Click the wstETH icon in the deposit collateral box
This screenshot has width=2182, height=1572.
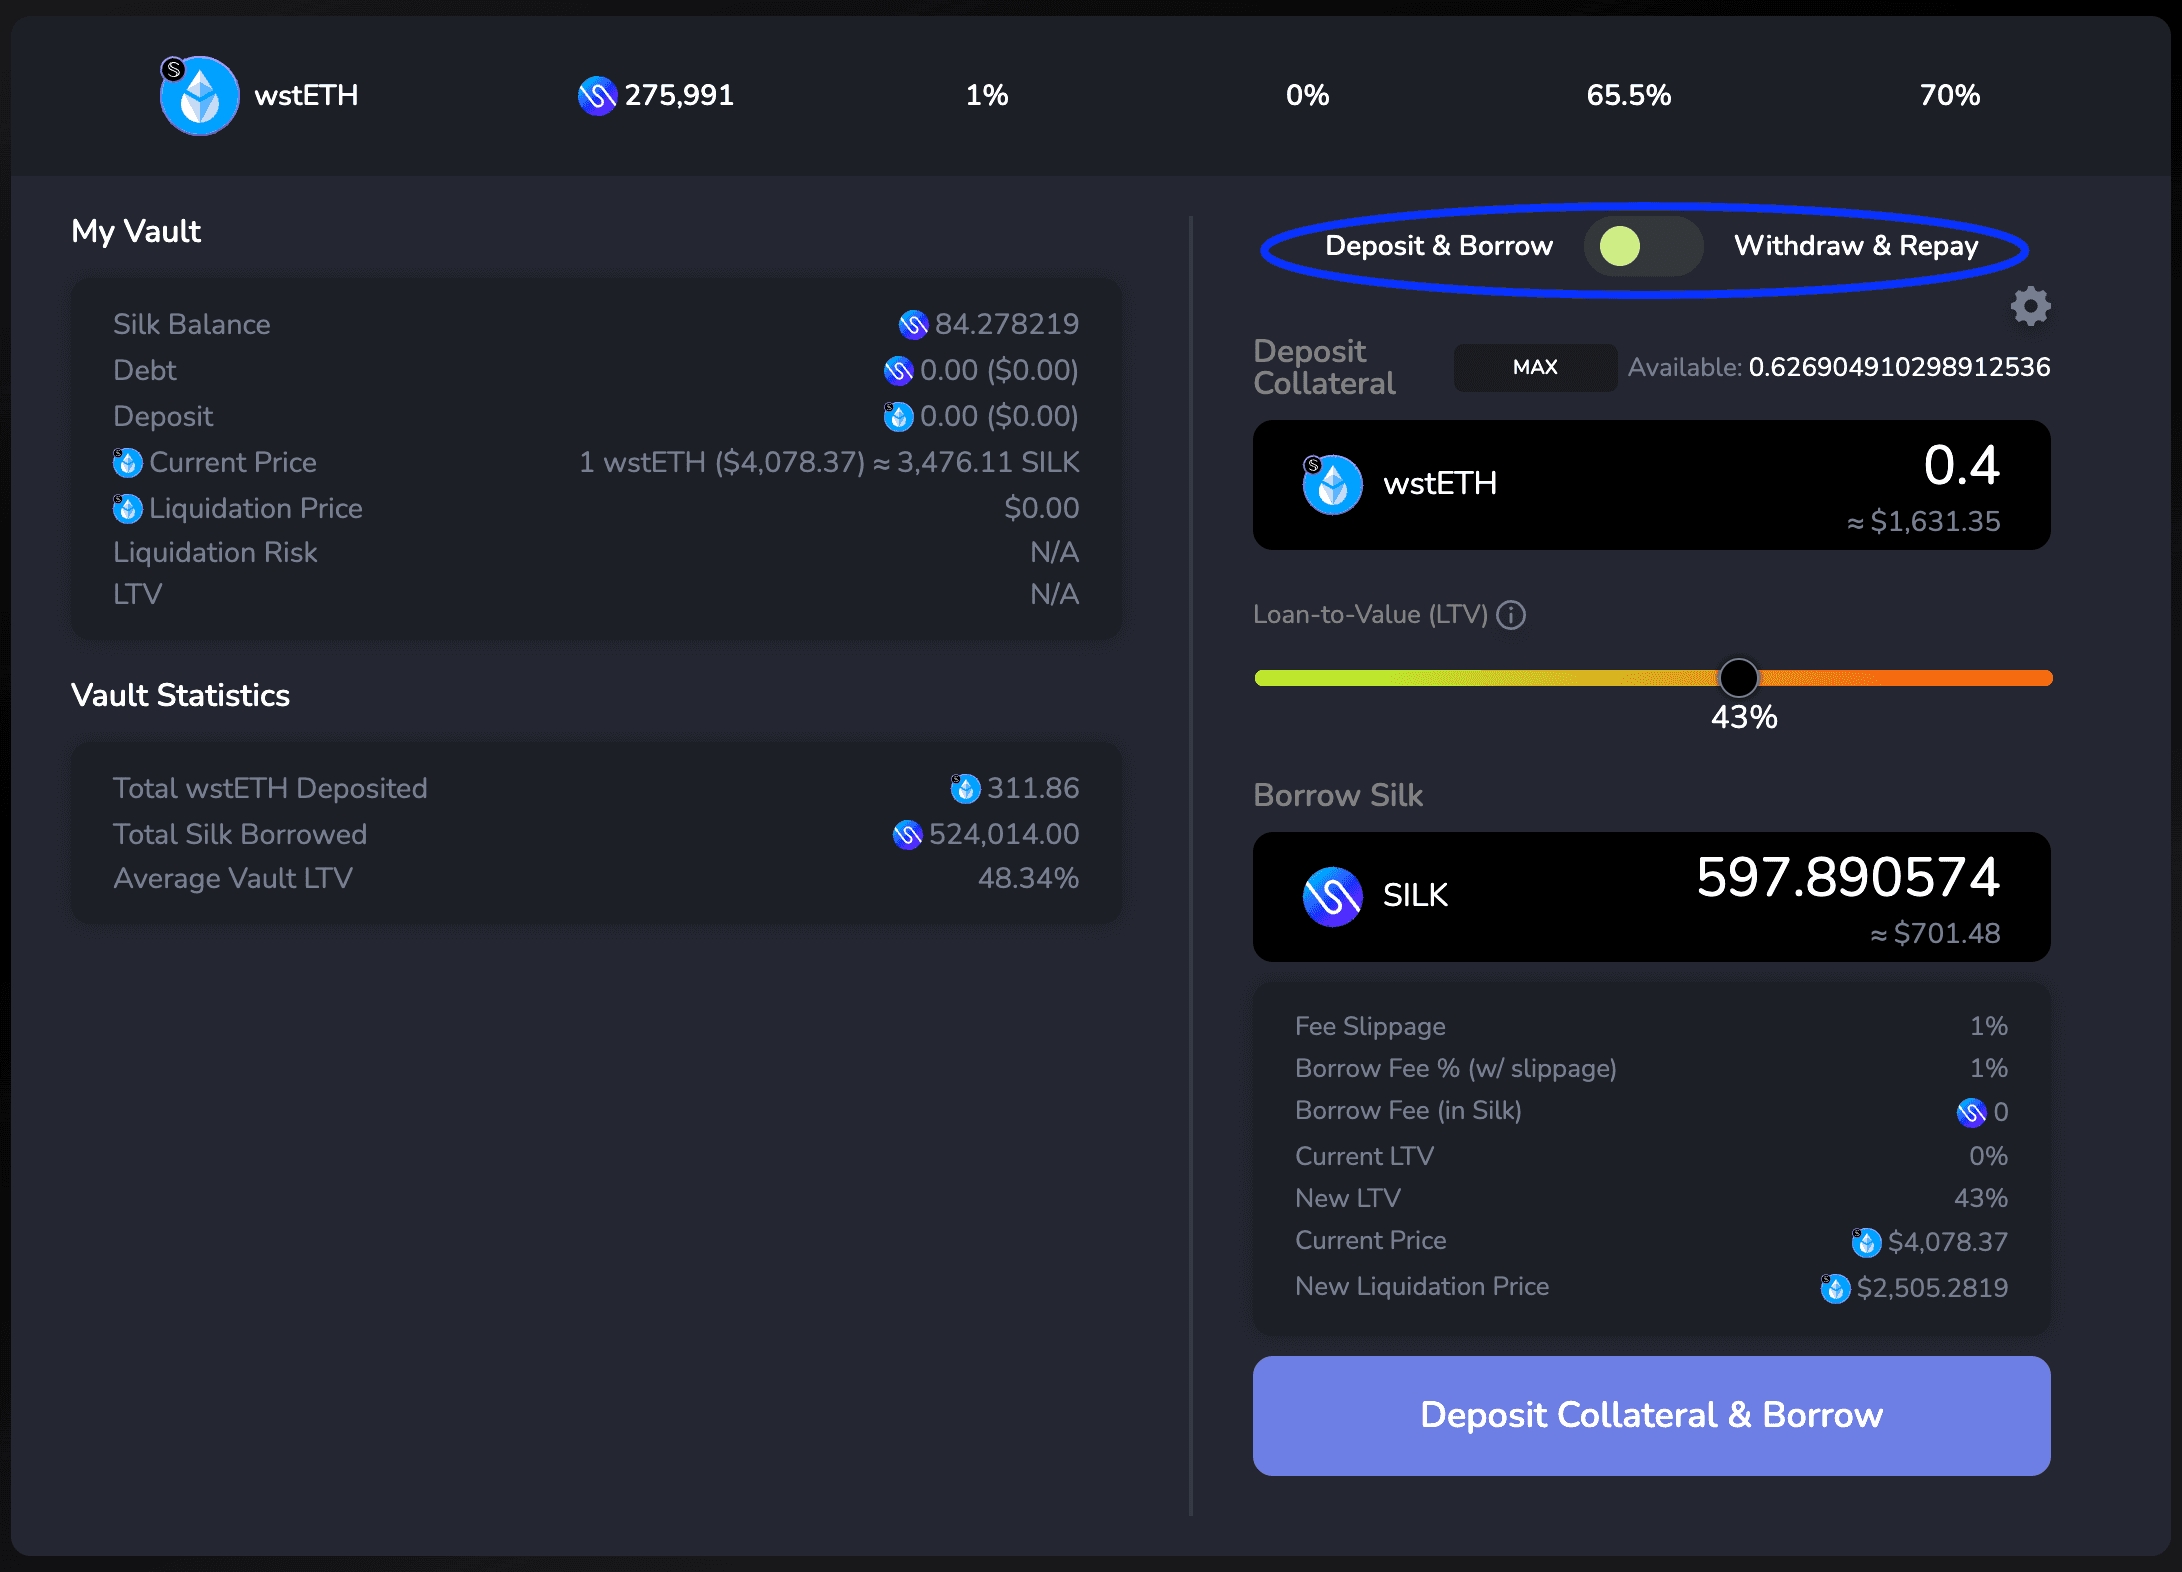pos(1332,485)
